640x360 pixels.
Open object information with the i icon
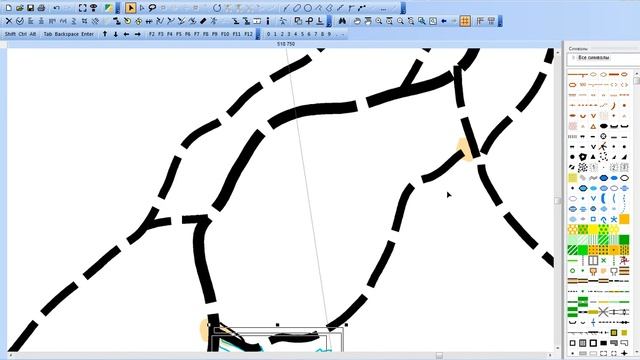click(268, 21)
